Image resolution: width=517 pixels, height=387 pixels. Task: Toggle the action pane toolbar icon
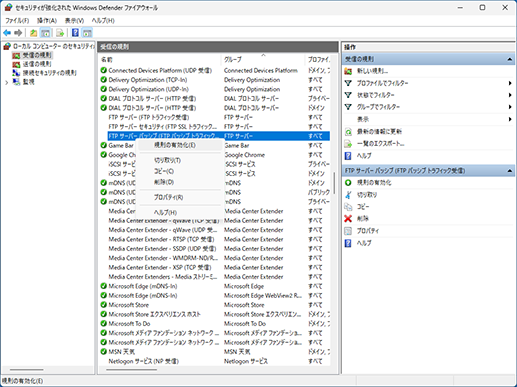click(87, 33)
